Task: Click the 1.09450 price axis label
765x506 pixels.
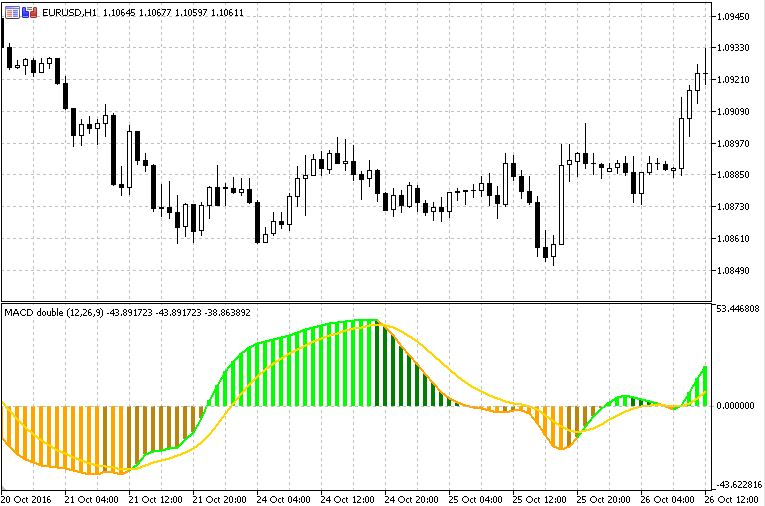Action: (735, 16)
